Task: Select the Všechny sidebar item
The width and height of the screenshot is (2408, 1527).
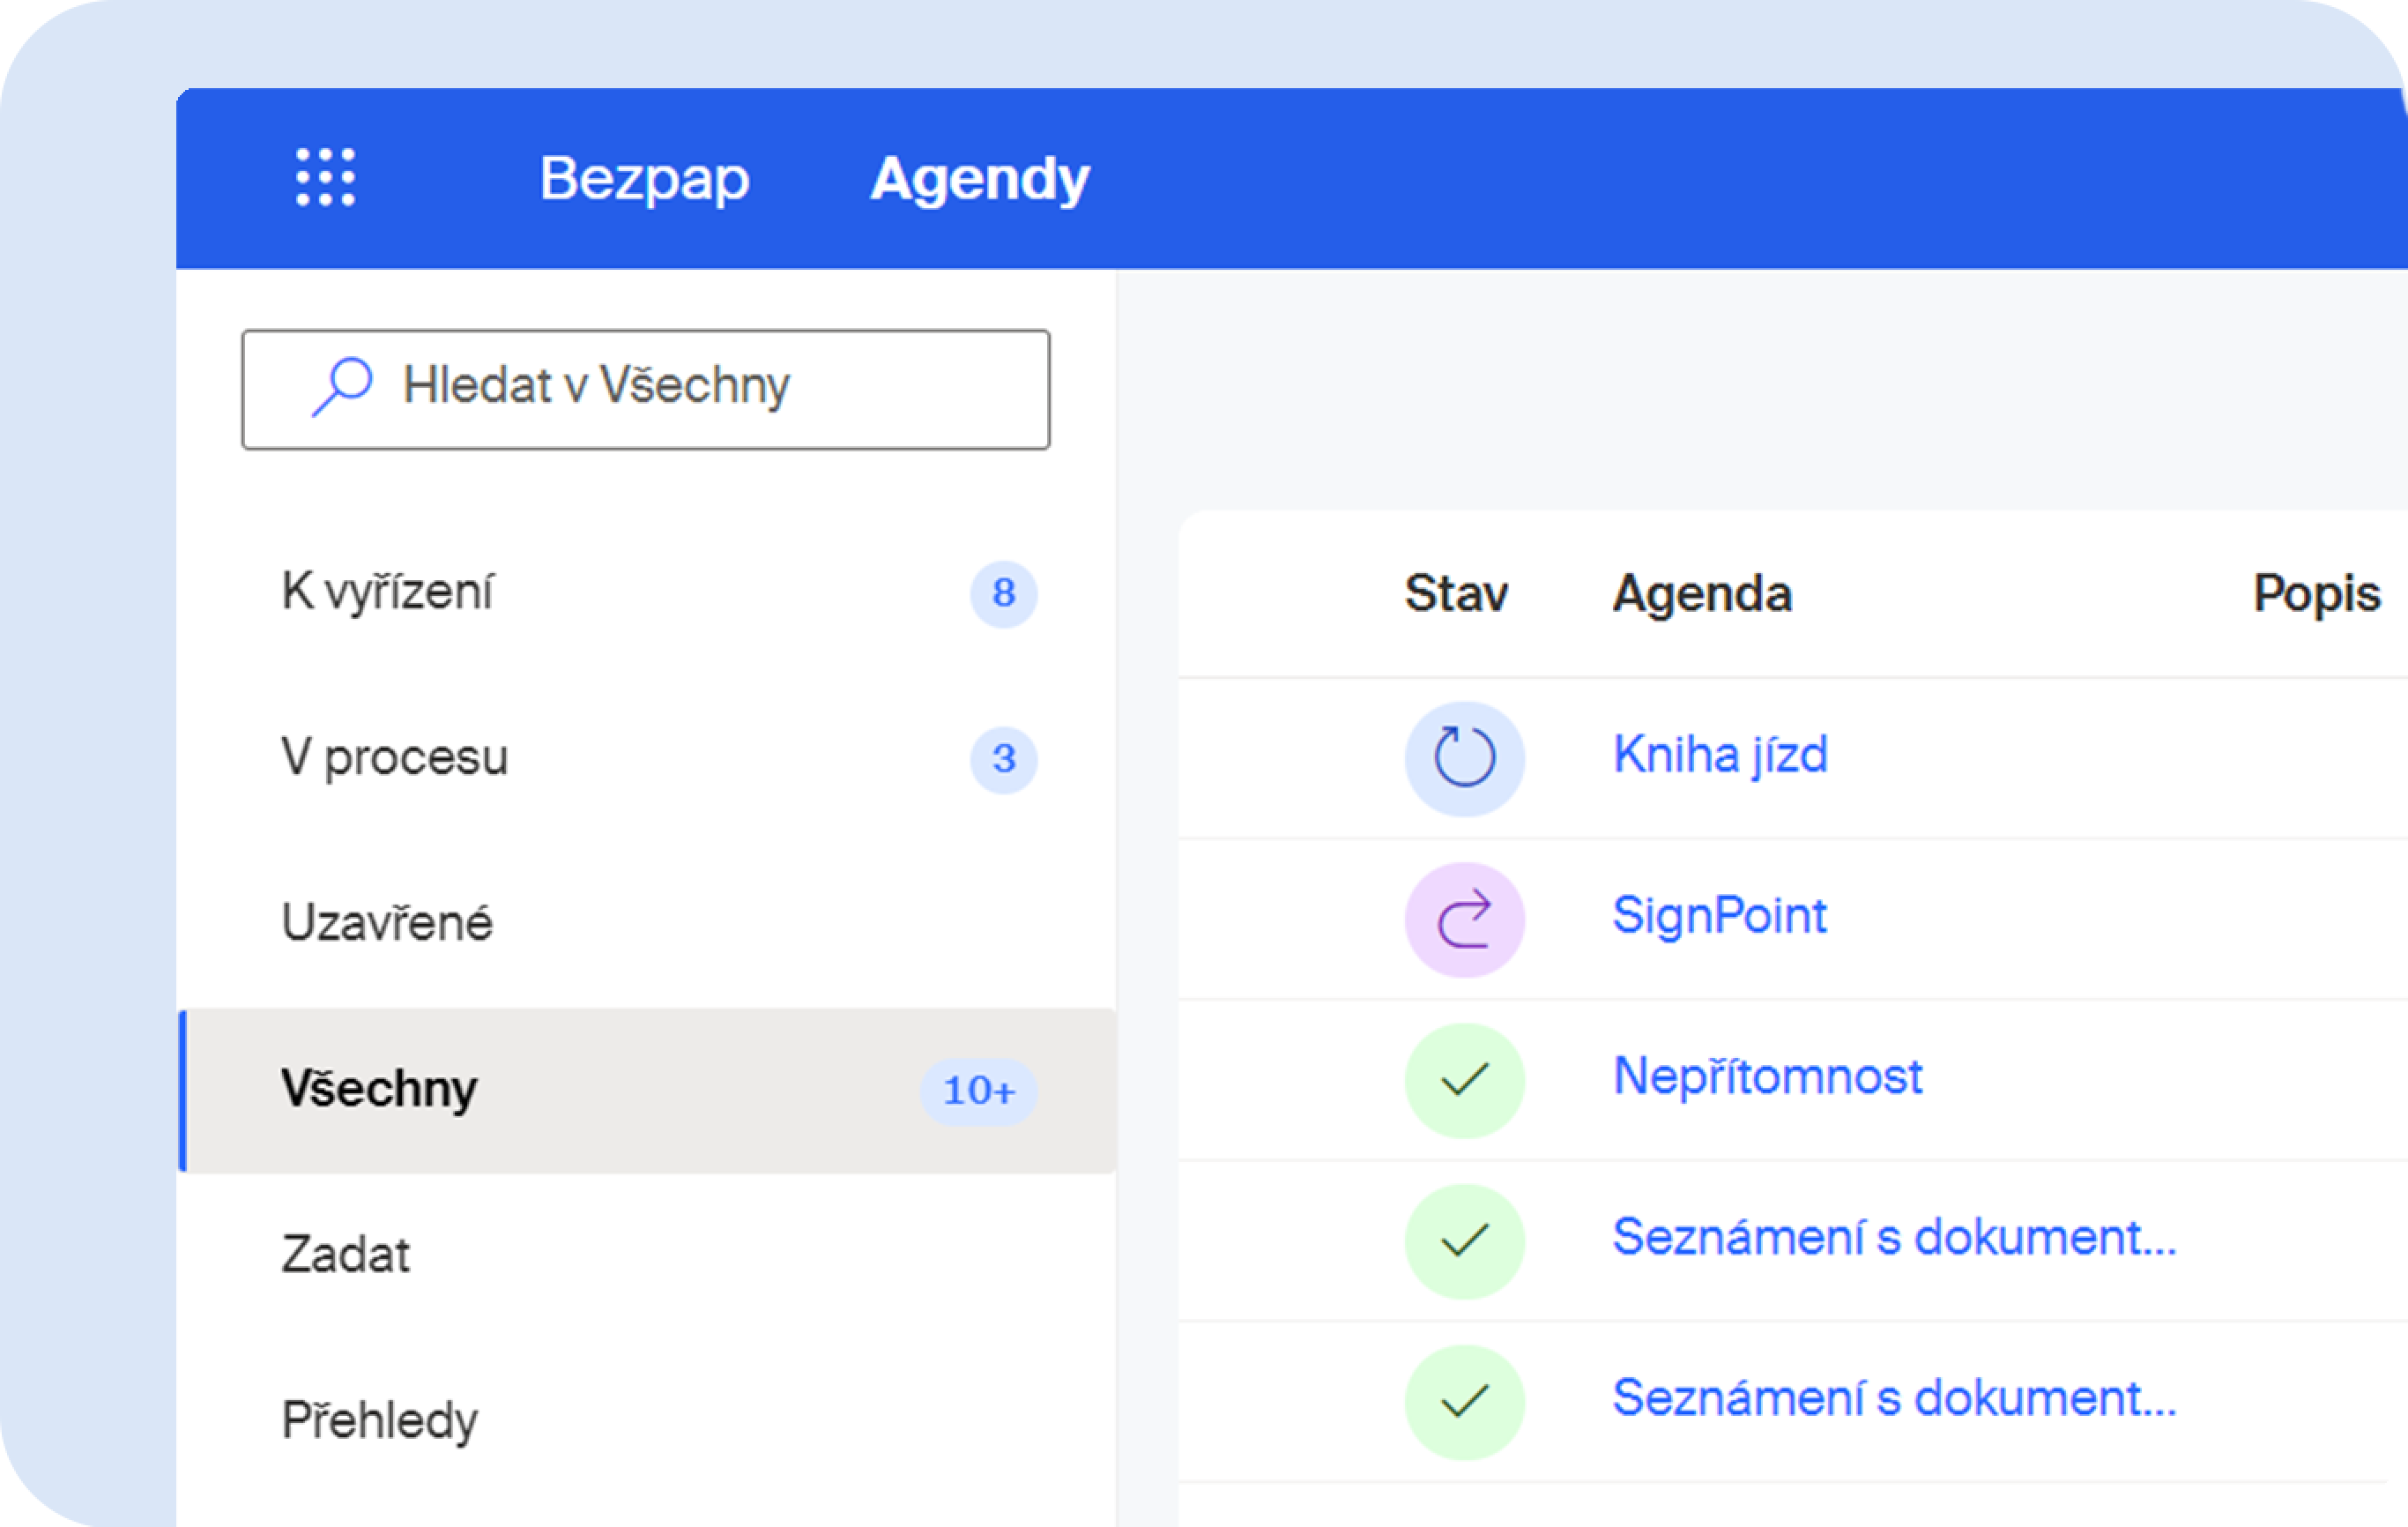Action: tap(648, 1090)
